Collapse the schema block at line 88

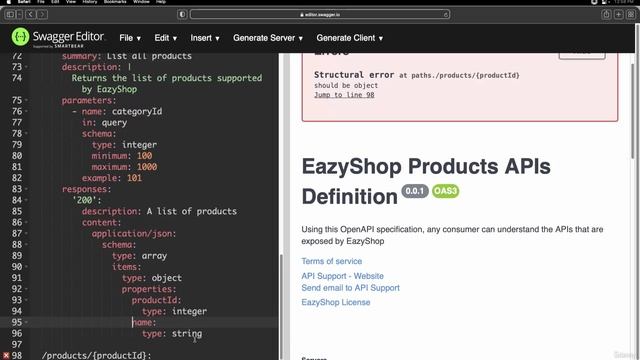[x=26, y=244]
